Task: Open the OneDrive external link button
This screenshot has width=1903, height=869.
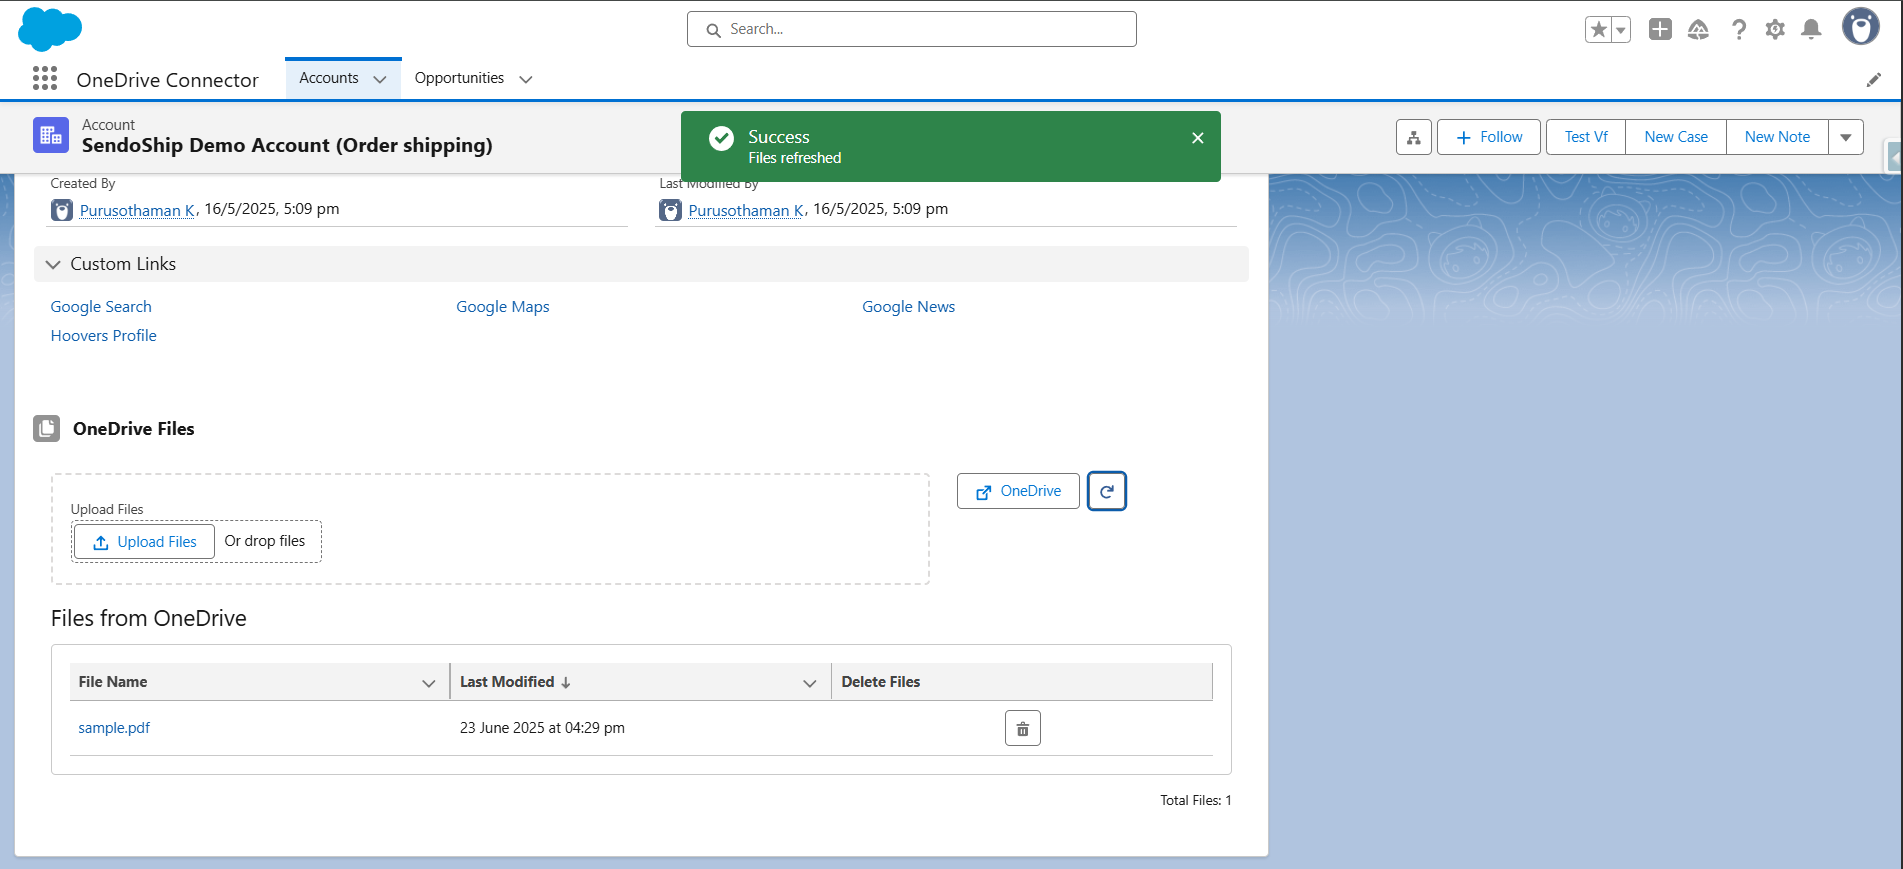Action: click(x=1018, y=491)
